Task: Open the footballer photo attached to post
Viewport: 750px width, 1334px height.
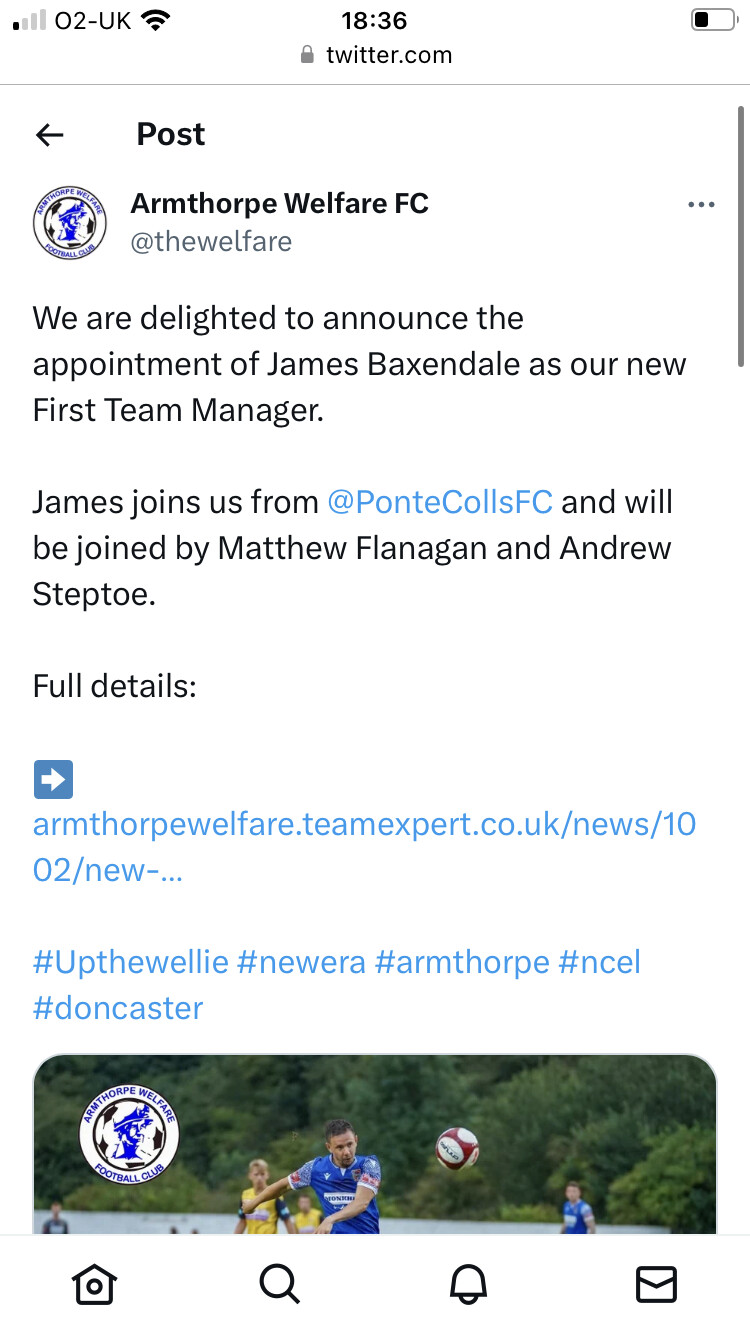Action: (x=375, y=1144)
